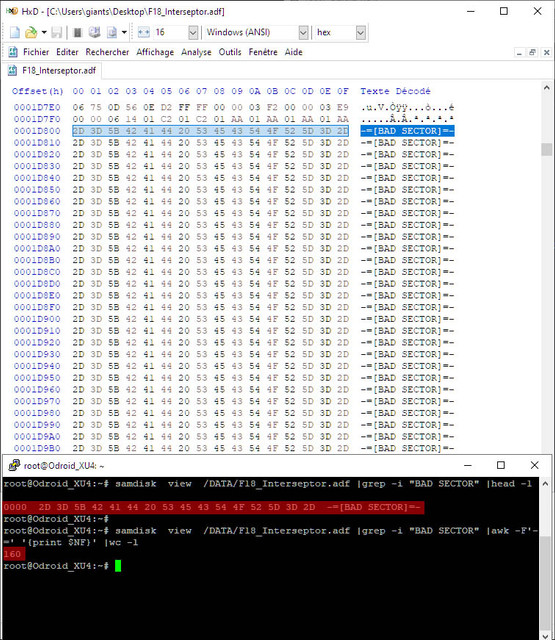Open the Rechercher menu
The height and width of the screenshot is (640, 555).
coord(107,52)
